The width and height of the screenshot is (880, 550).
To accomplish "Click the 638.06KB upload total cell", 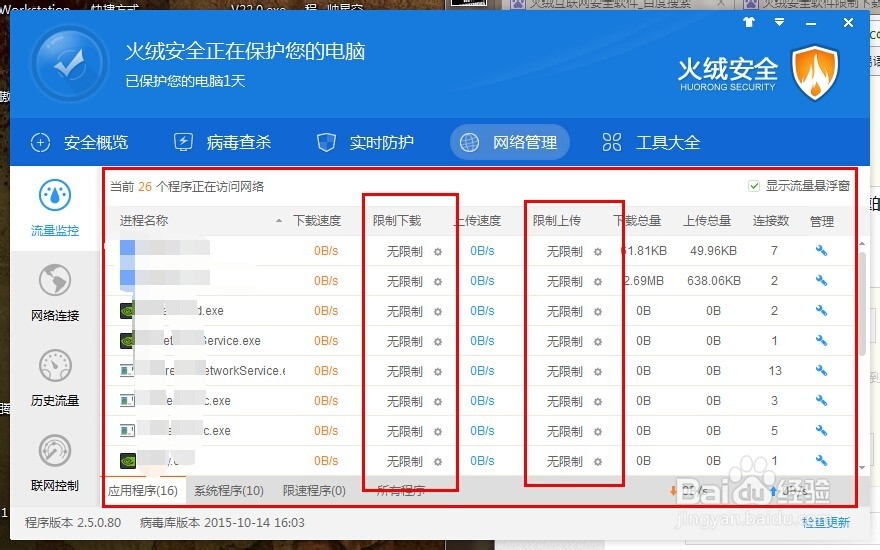I will pos(714,281).
